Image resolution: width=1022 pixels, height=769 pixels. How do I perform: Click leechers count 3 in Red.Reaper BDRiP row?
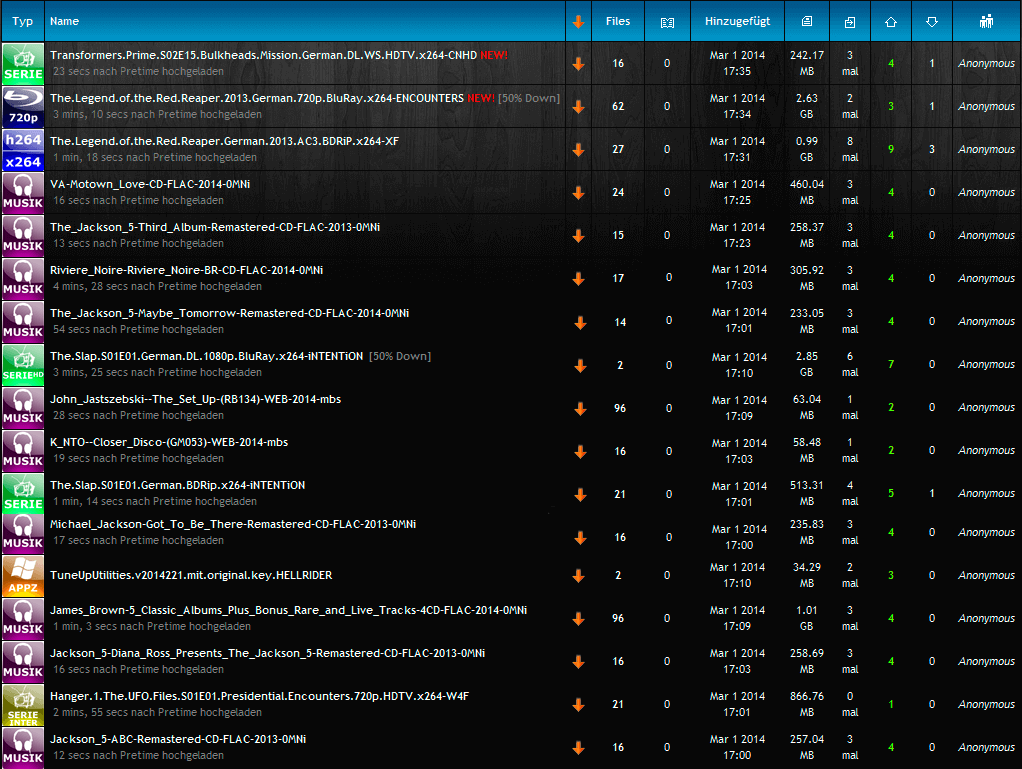coord(932,149)
